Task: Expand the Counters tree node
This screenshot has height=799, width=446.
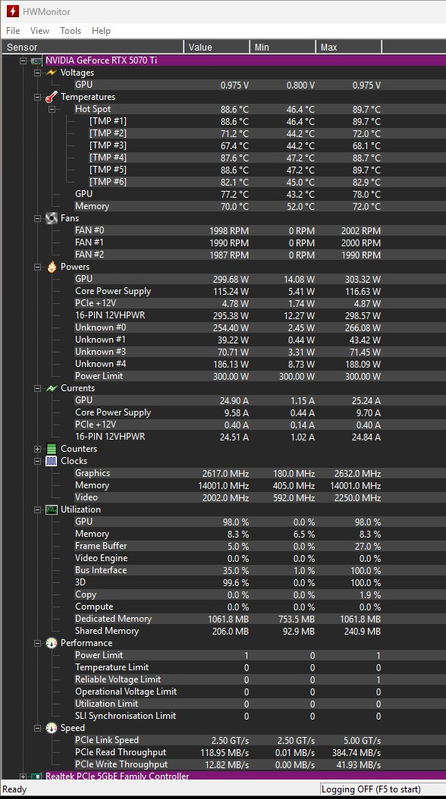Action: pos(37,449)
